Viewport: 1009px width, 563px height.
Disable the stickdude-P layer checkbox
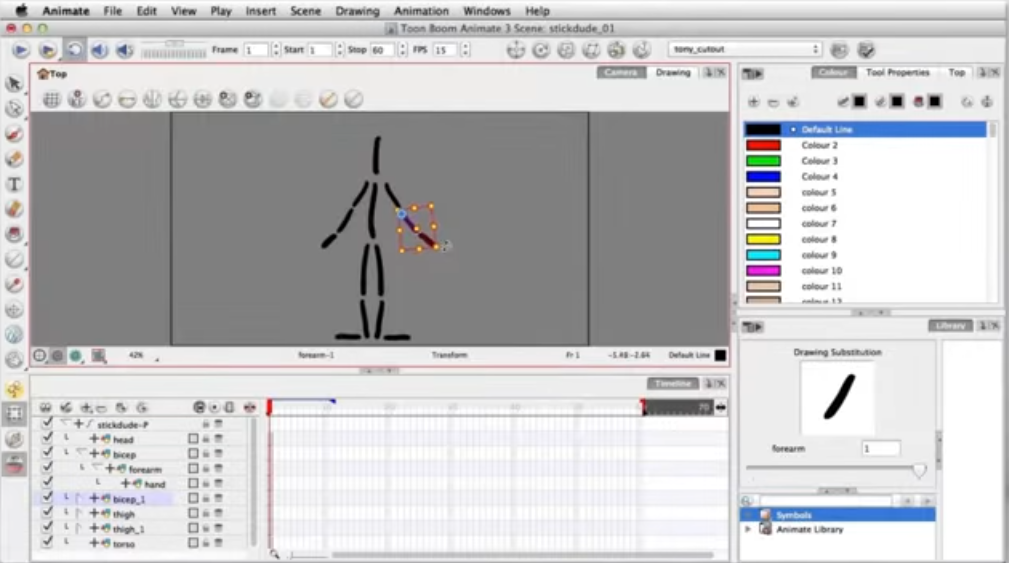[47, 423]
